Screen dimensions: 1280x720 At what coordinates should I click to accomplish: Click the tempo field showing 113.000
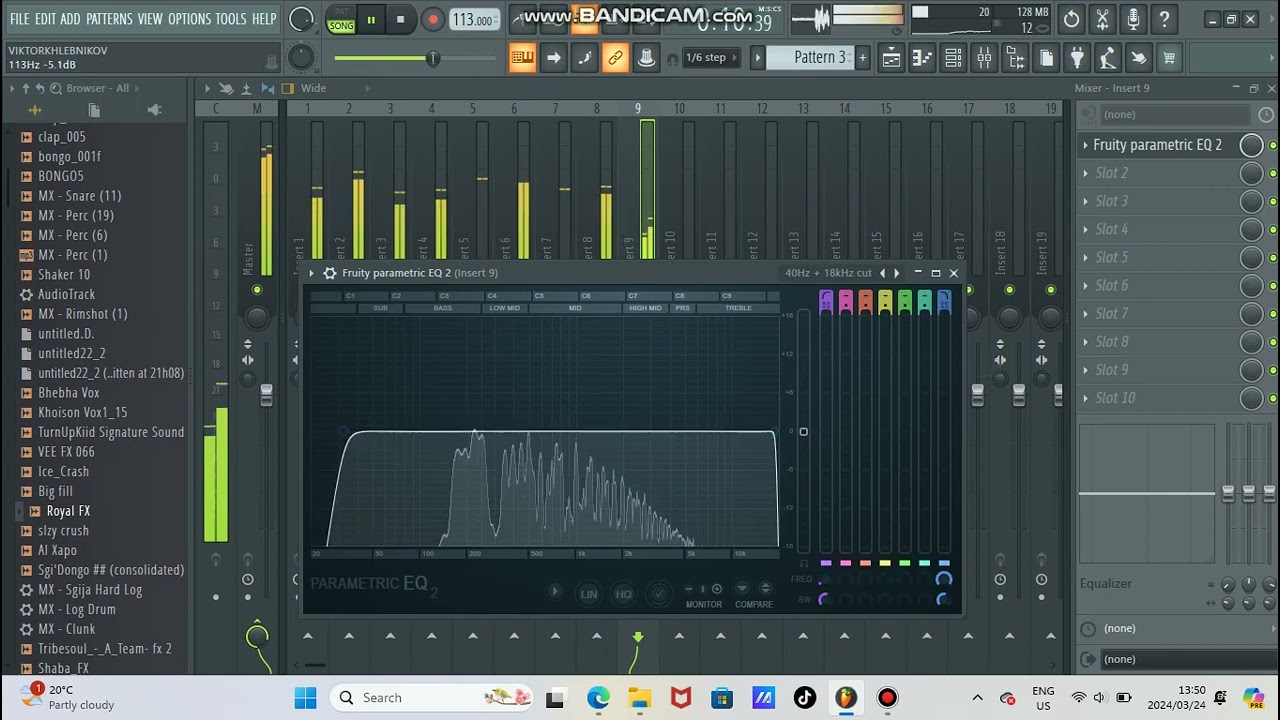473,19
